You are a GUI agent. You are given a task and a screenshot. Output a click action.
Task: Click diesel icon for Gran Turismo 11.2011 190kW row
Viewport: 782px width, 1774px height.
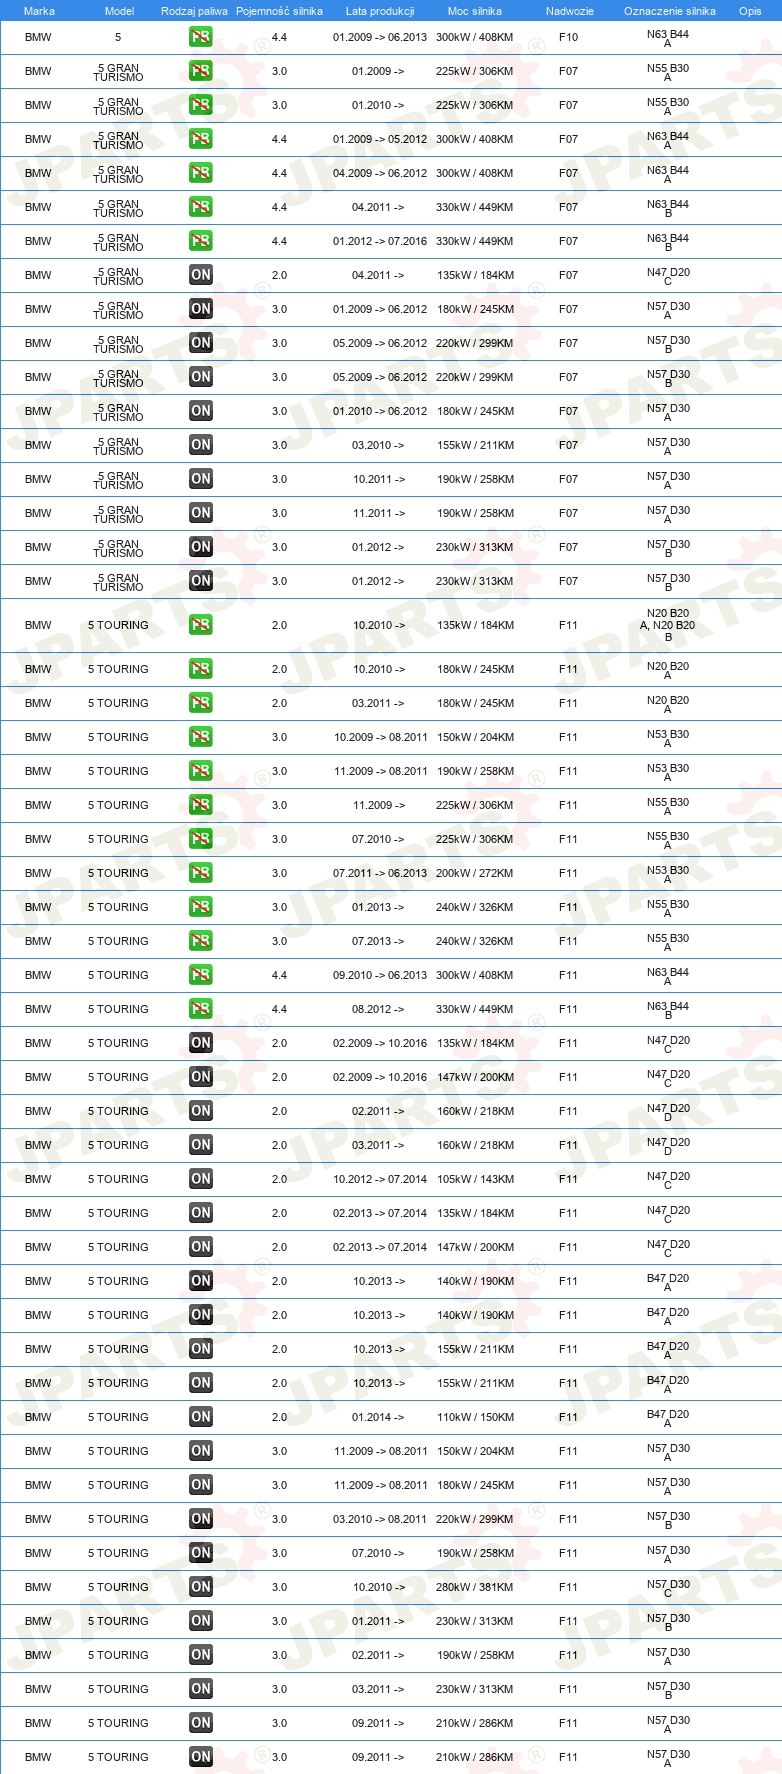click(200, 513)
